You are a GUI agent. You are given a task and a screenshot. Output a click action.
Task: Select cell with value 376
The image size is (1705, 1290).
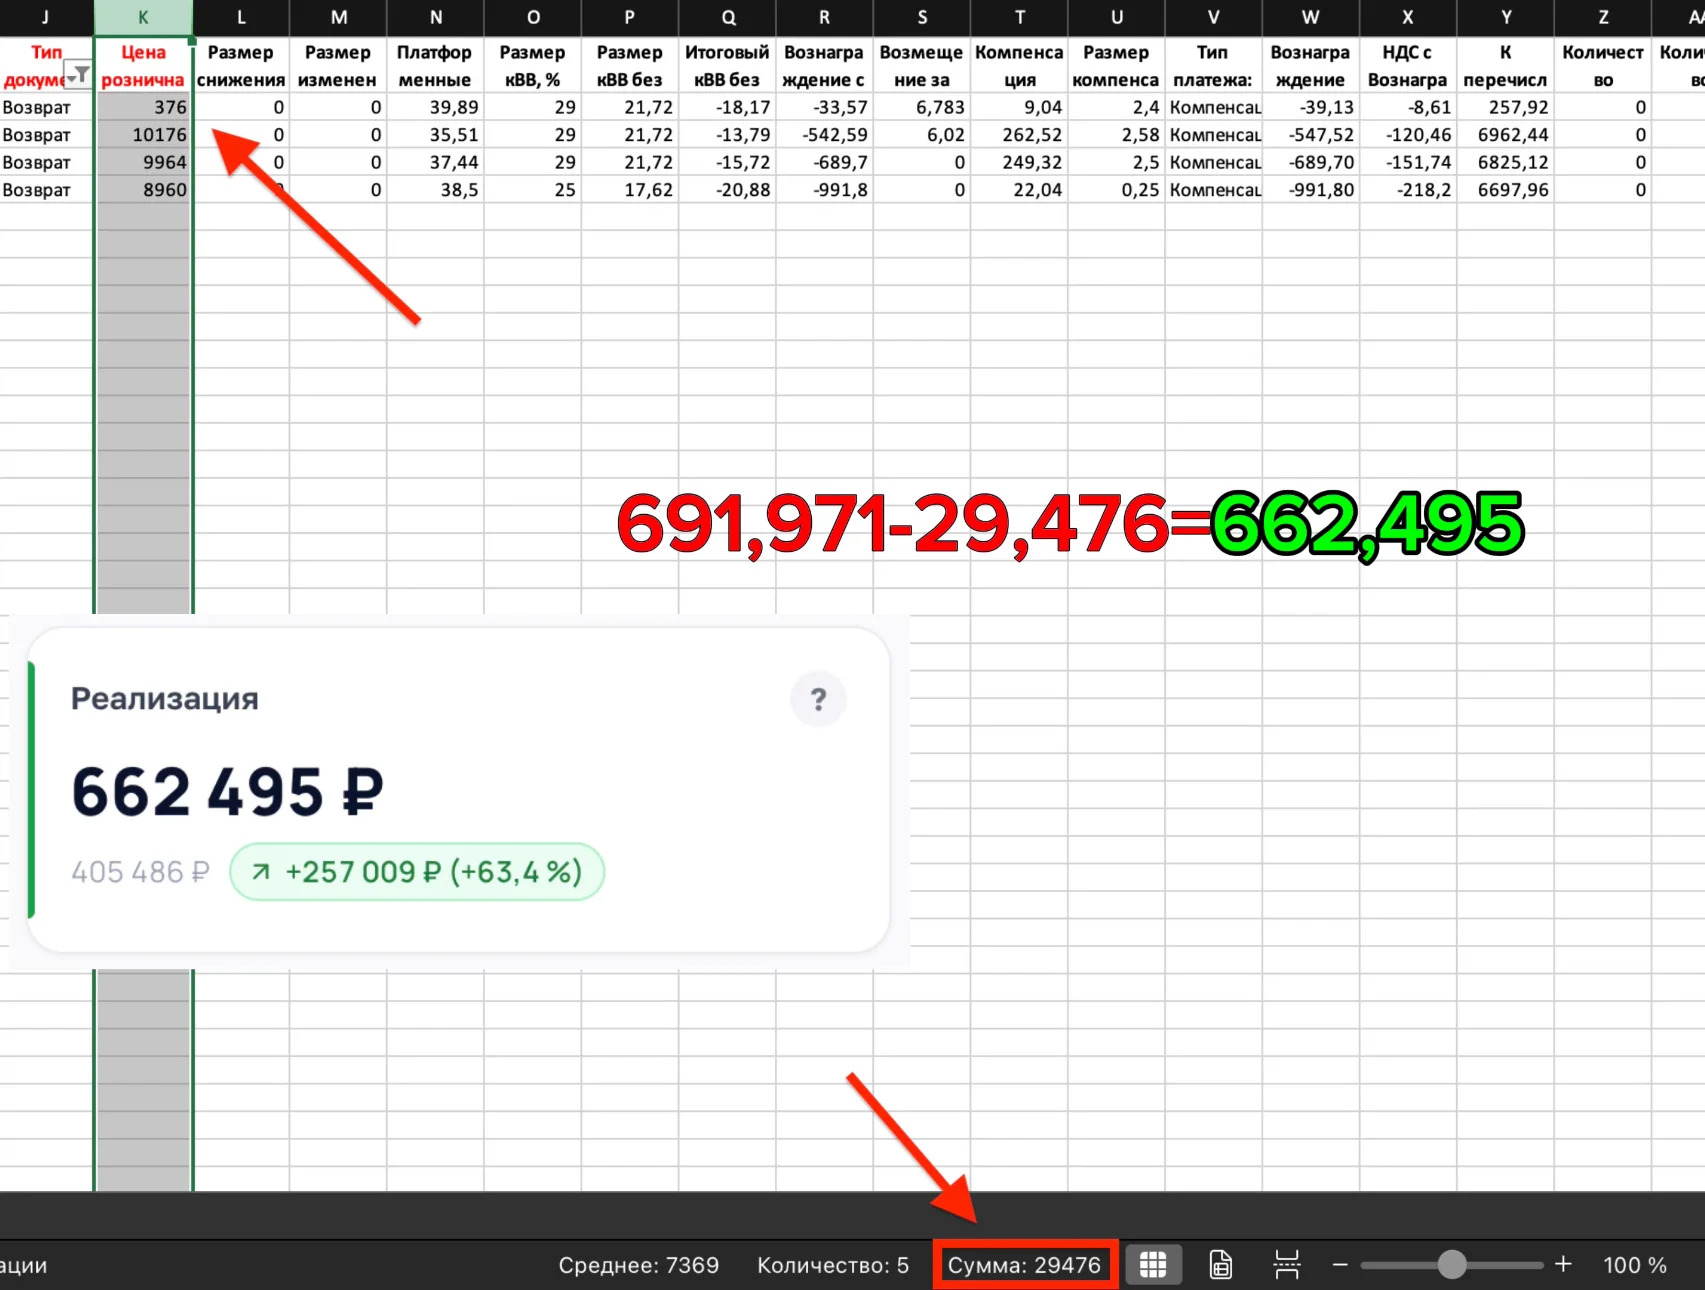pyautogui.click(x=143, y=107)
